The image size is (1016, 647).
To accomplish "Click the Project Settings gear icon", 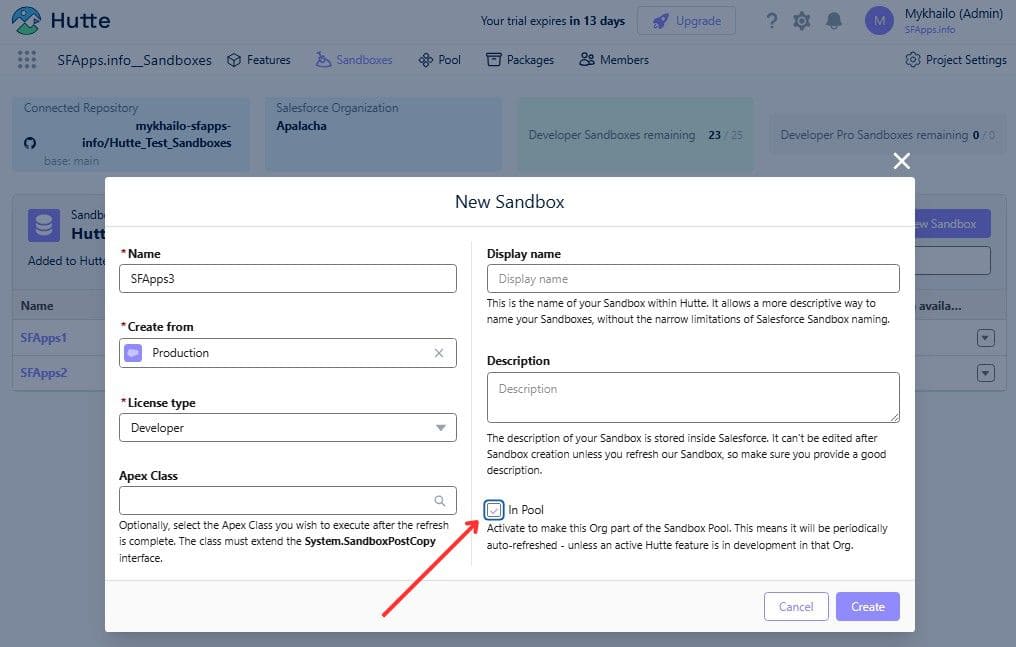I will [x=913, y=60].
